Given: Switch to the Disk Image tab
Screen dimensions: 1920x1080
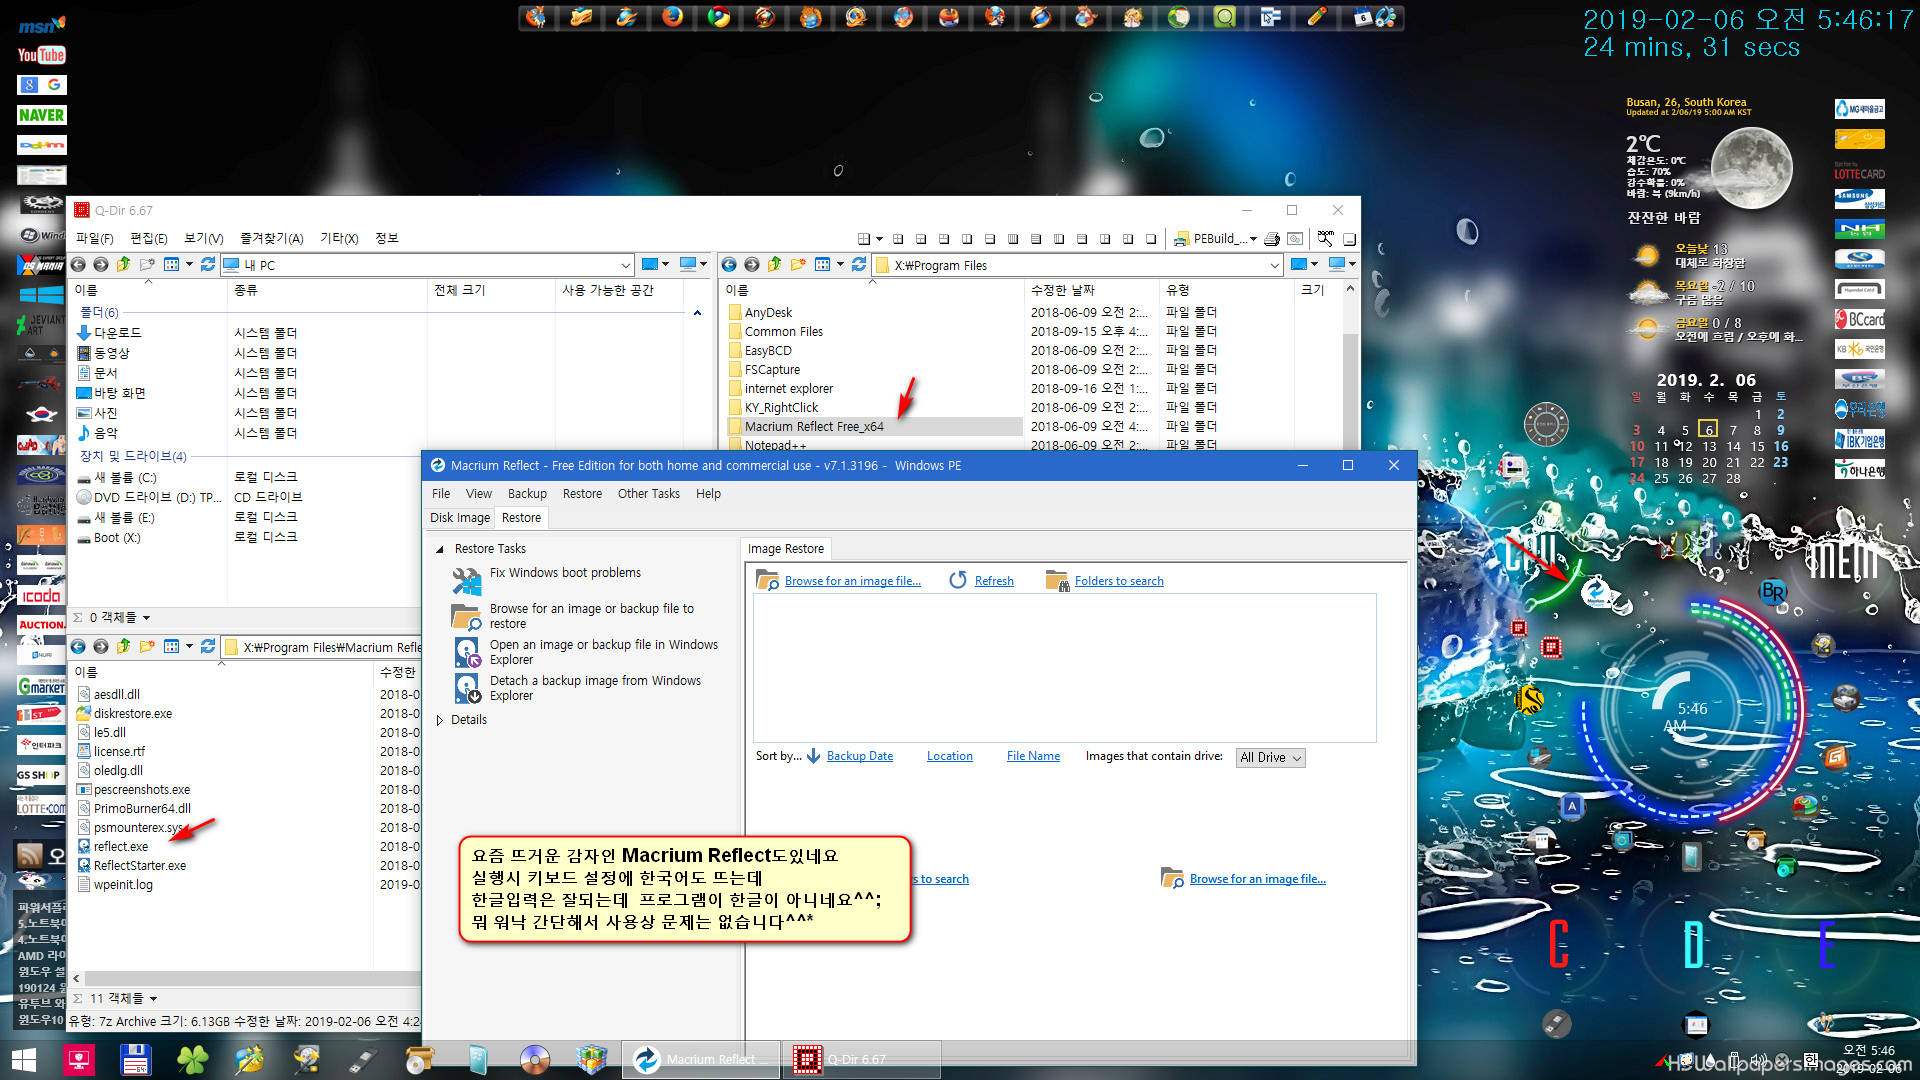Looking at the screenshot, I should click(460, 518).
